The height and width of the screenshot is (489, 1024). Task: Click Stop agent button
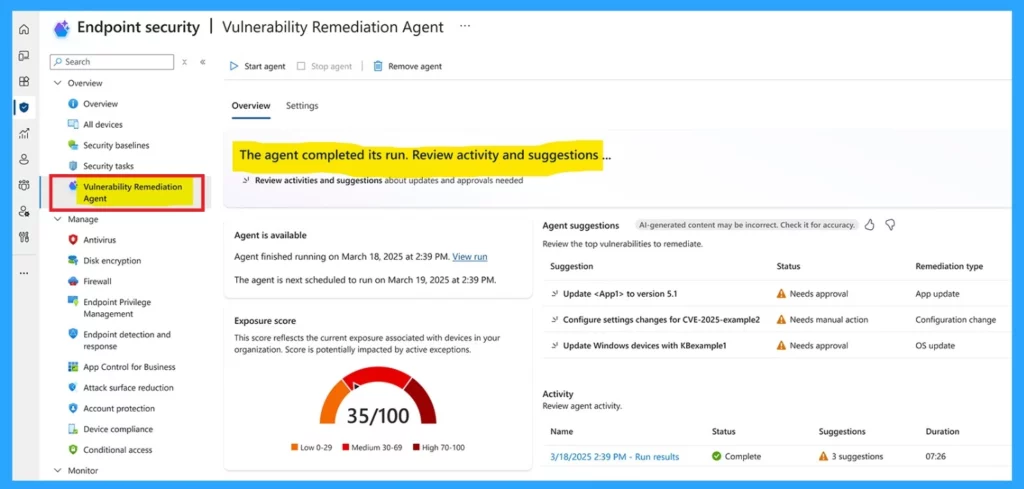[x=324, y=66]
